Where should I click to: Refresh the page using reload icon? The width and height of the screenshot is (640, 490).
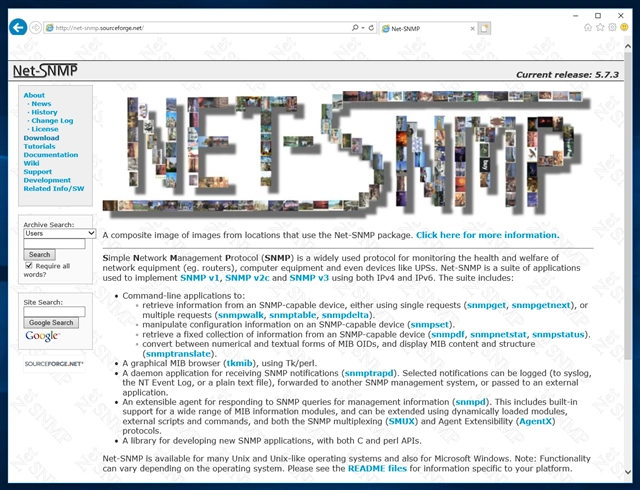(x=371, y=28)
